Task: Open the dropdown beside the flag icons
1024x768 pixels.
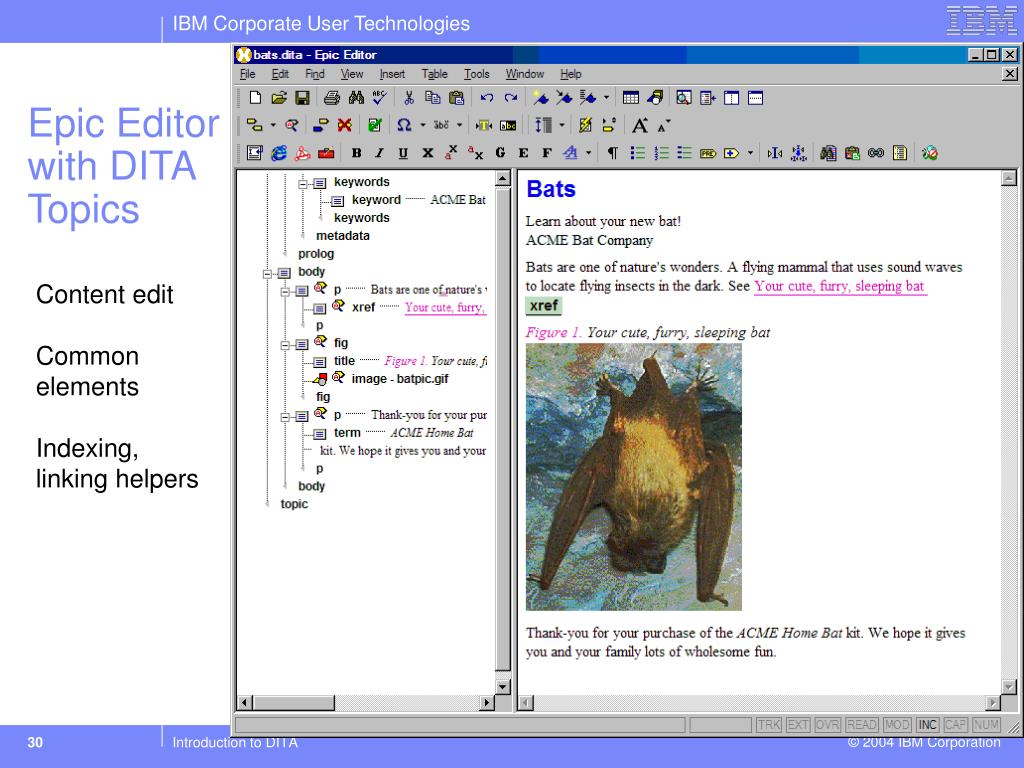Action: [x=606, y=98]
